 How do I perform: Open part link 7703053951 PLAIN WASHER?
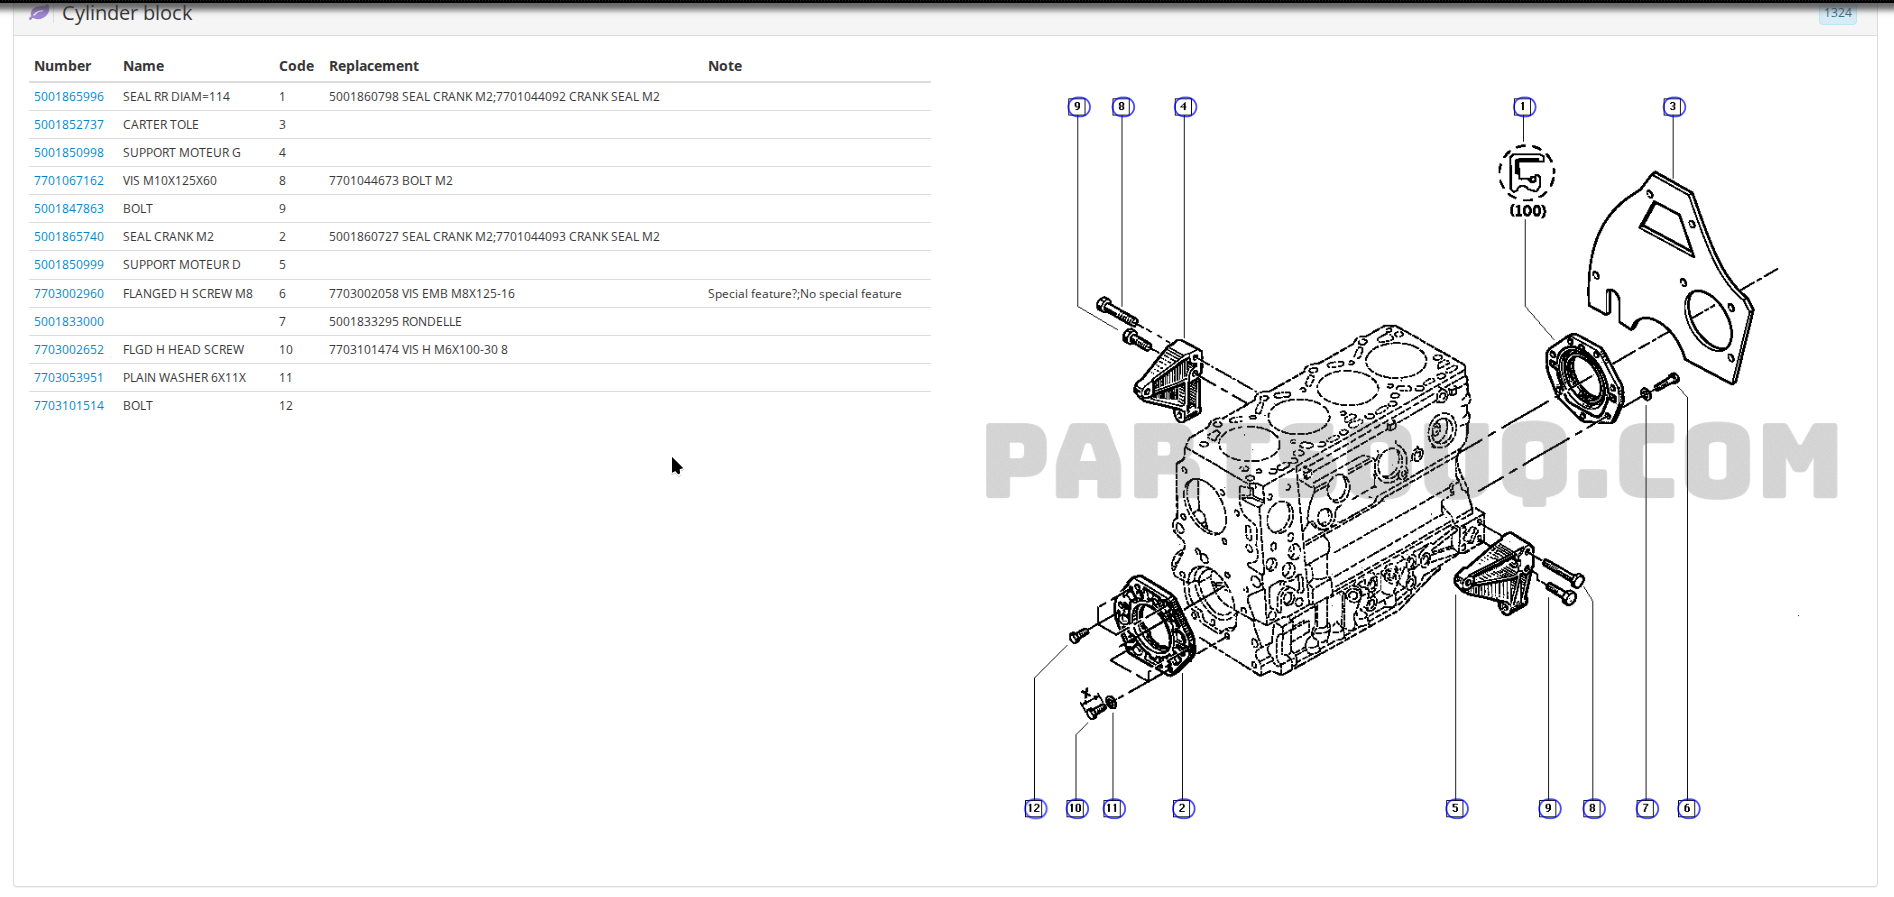pyautogui.click(x=69, y=378)
